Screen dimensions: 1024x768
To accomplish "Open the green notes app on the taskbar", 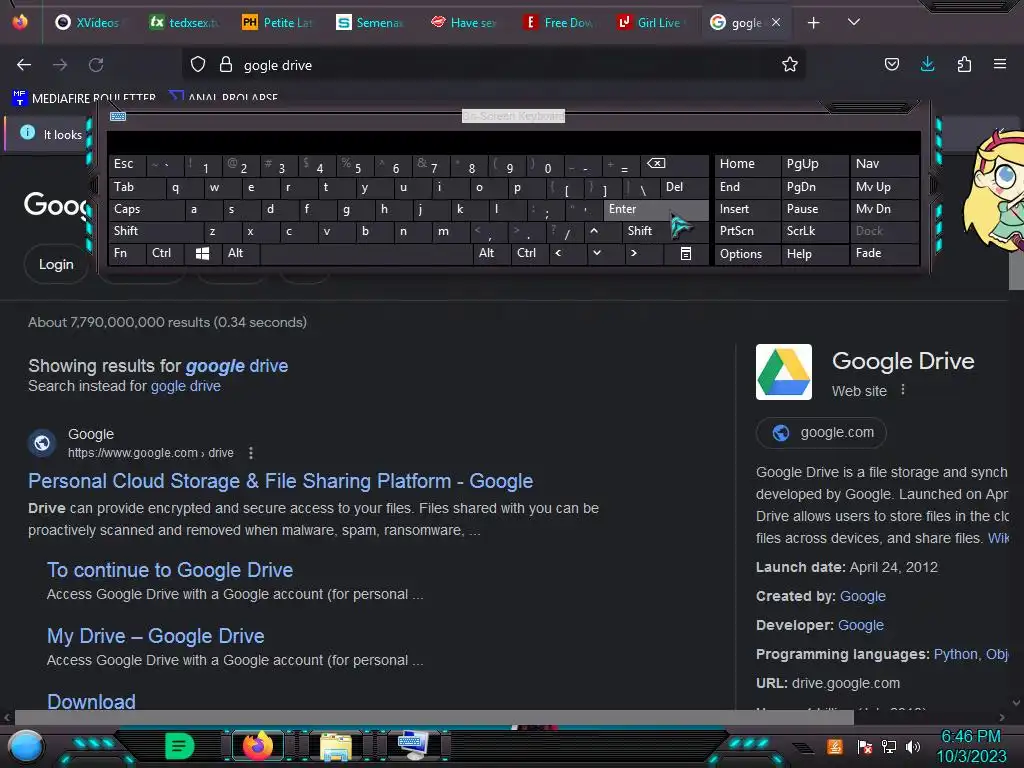I will (179, 746).
